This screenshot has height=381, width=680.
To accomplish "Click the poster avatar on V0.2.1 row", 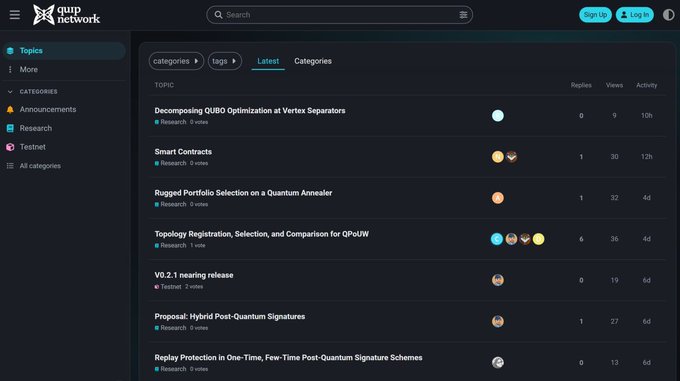I will coord(497,280).
